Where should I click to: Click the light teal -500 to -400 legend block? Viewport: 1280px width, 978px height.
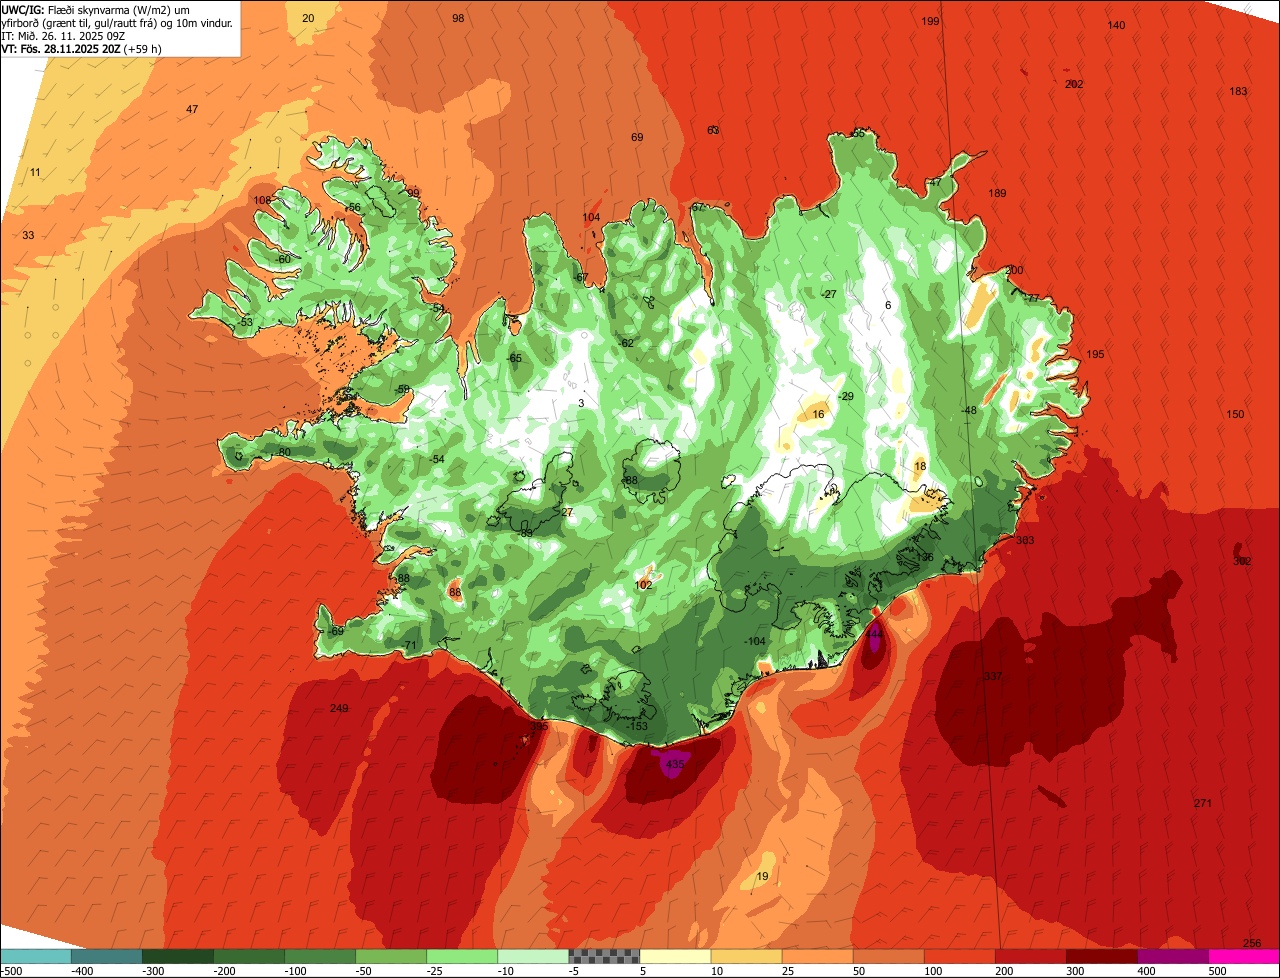(x=35, y=956)
